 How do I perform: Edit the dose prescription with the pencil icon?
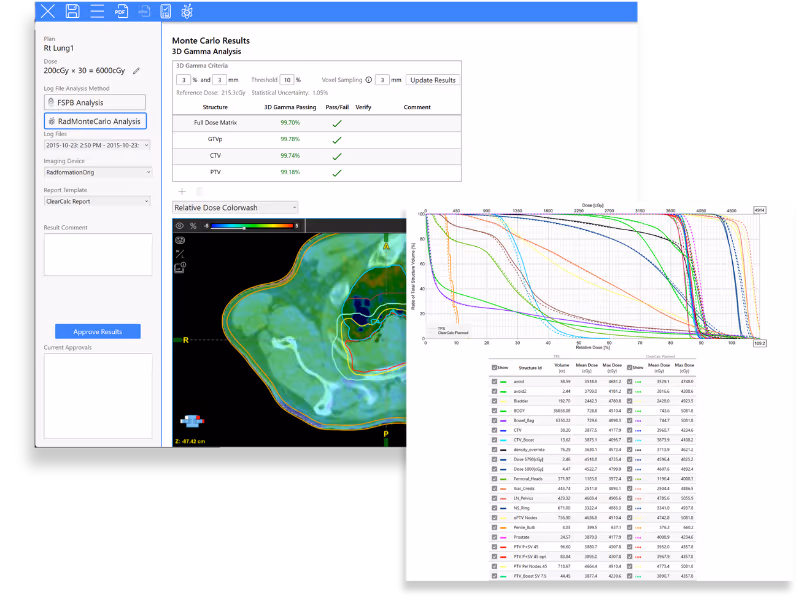pos(136,71)
